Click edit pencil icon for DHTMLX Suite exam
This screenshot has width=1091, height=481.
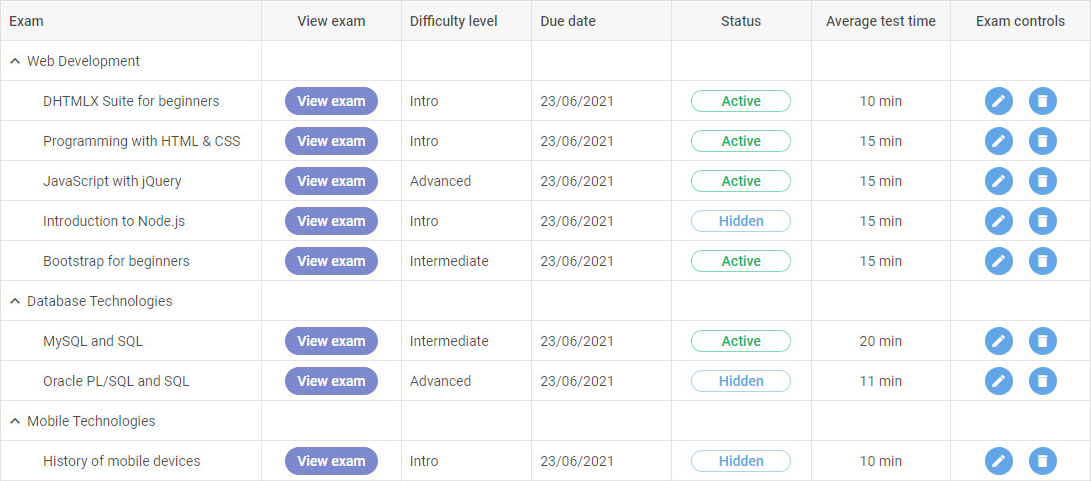[x=998, y=101]
